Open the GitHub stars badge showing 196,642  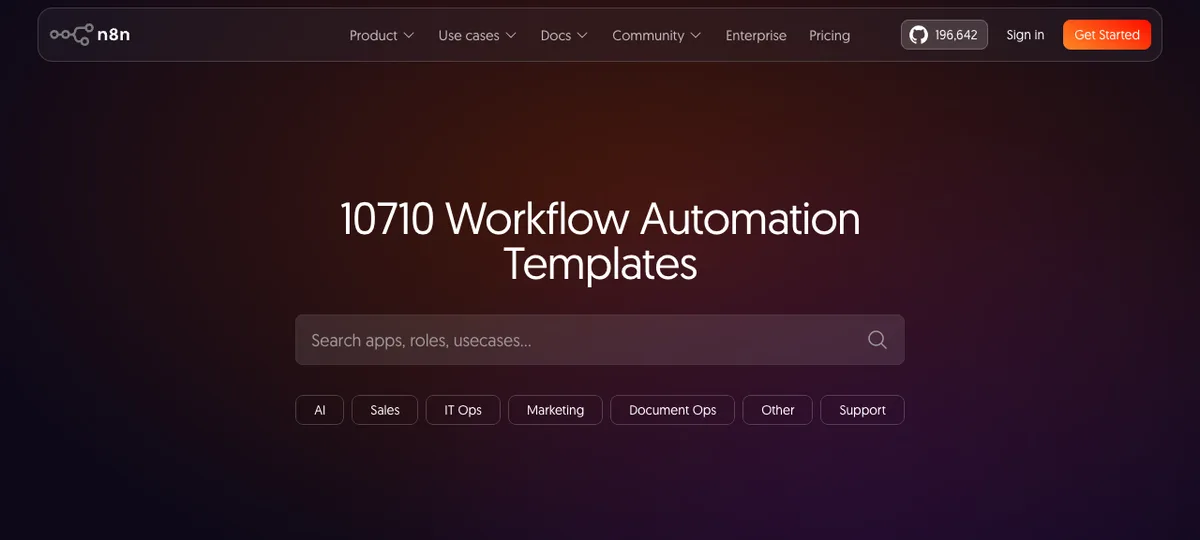click(944, 35)
